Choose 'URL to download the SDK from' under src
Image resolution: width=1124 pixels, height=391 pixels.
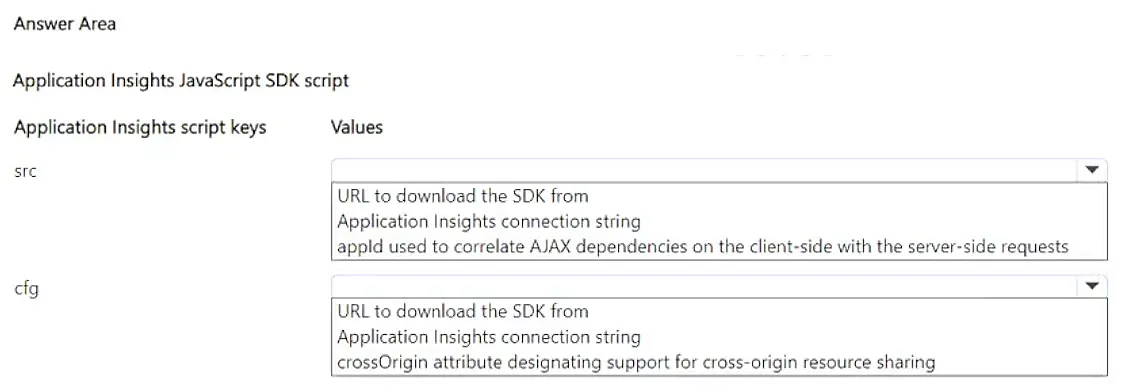coord(462,195)
